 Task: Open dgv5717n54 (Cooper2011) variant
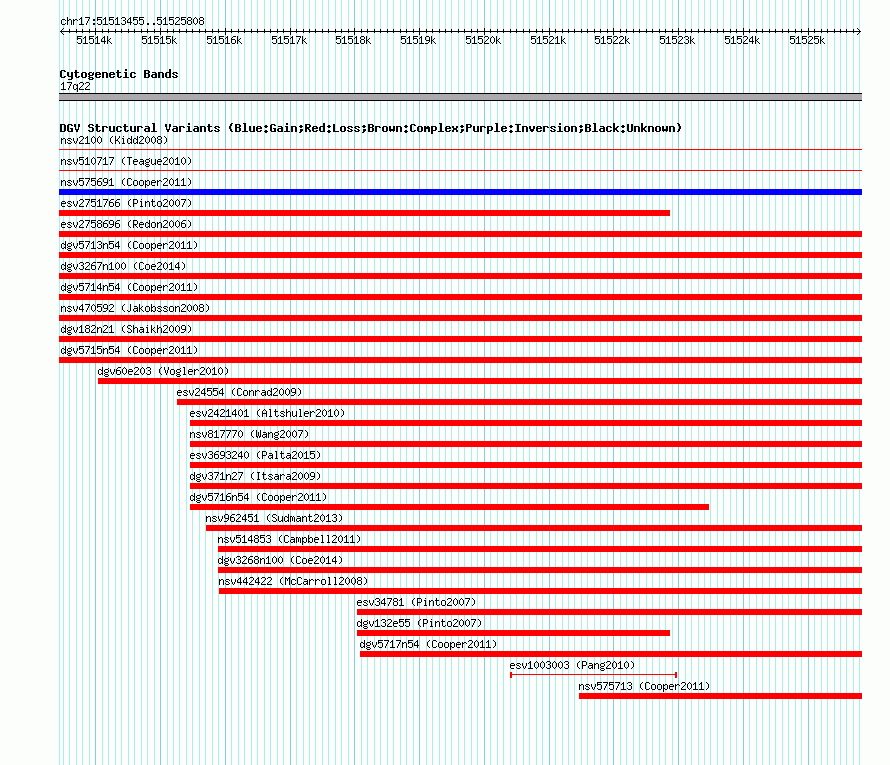tap(428, 644)
